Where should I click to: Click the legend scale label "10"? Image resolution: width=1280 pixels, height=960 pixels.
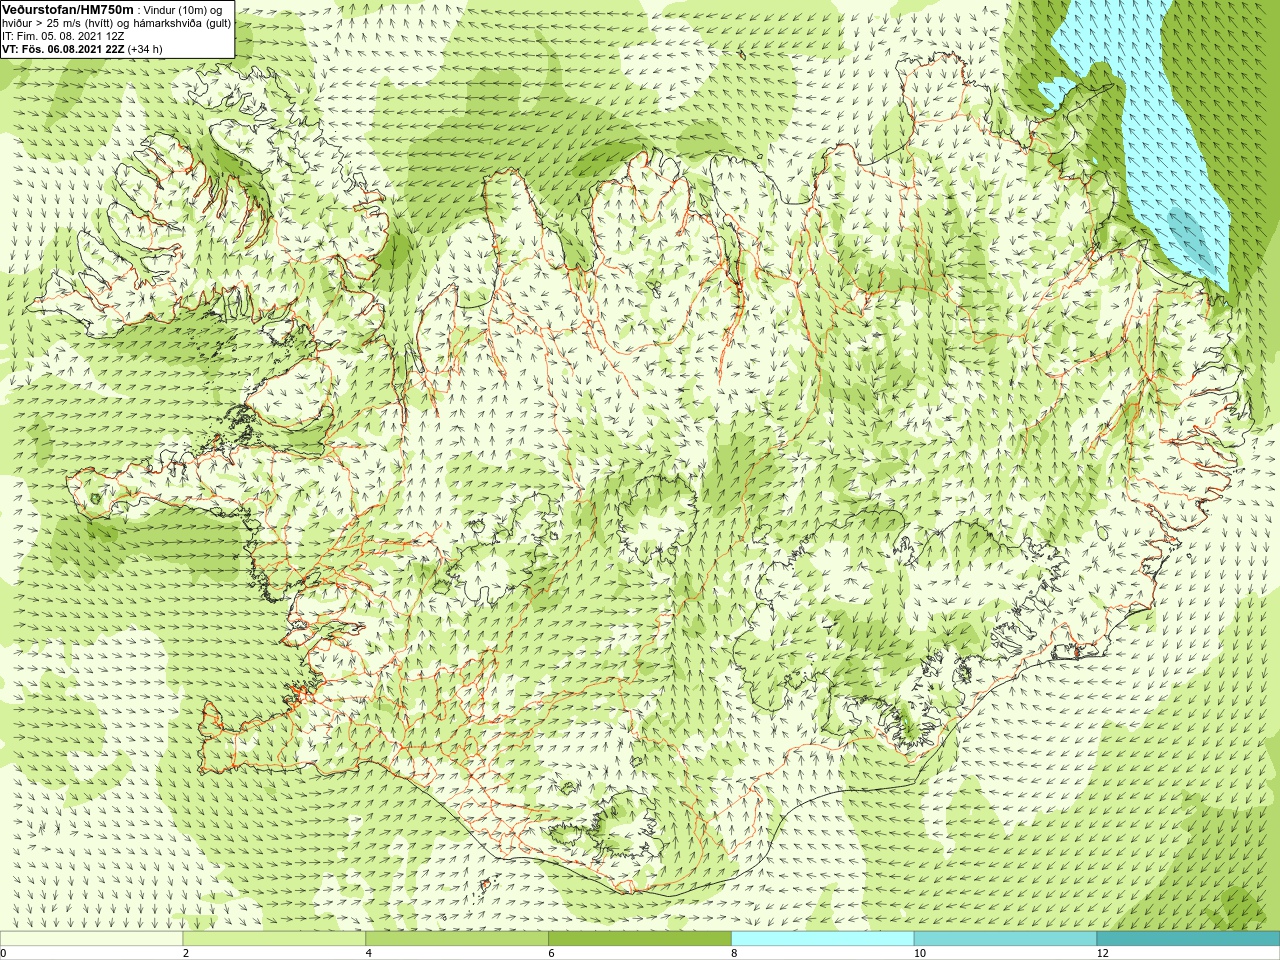[919, 953]
